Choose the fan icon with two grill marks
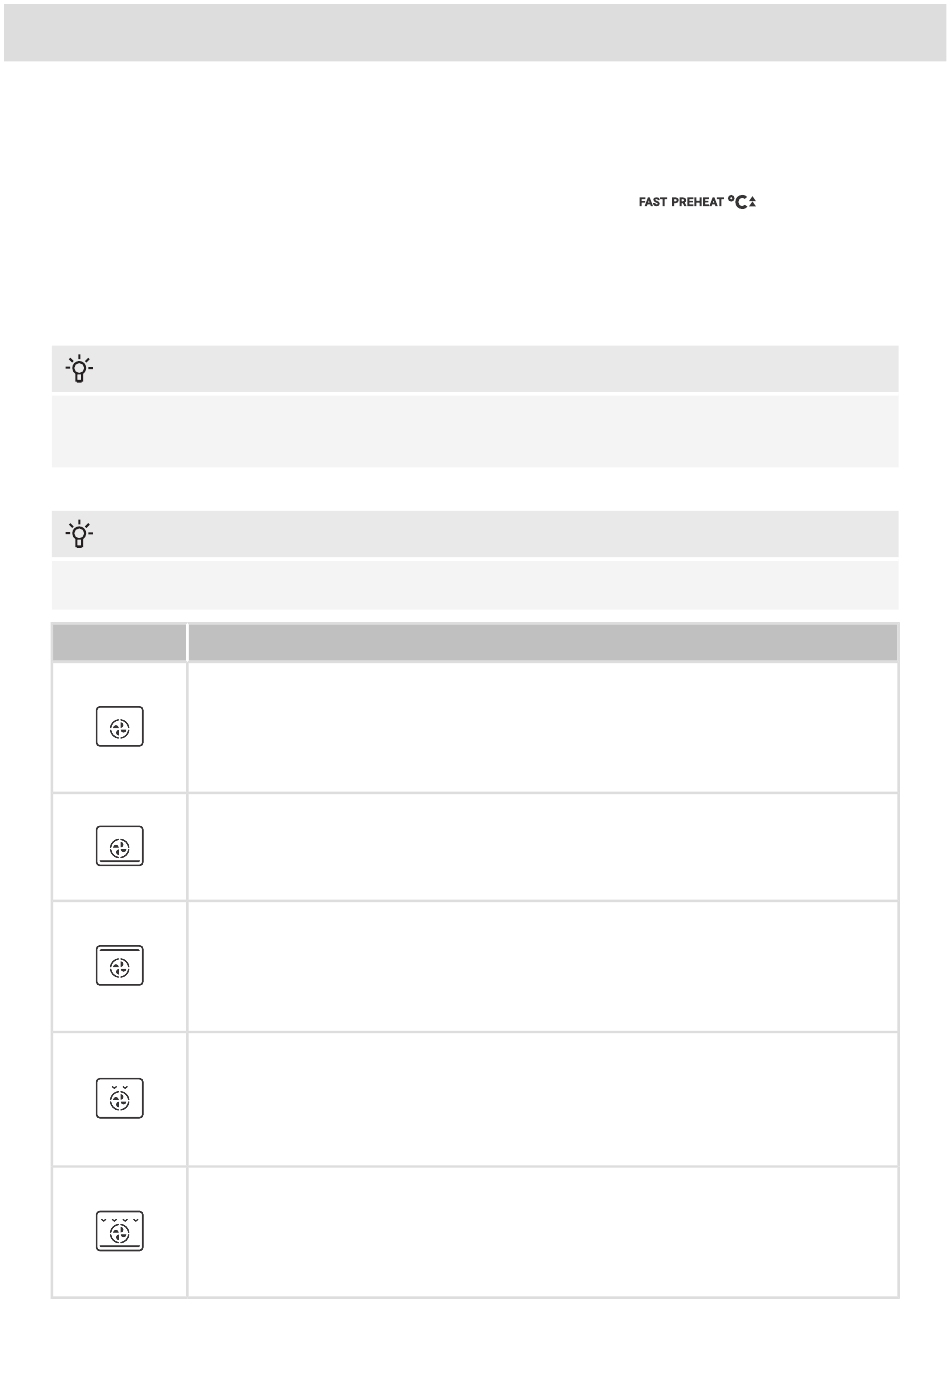 120,1098
